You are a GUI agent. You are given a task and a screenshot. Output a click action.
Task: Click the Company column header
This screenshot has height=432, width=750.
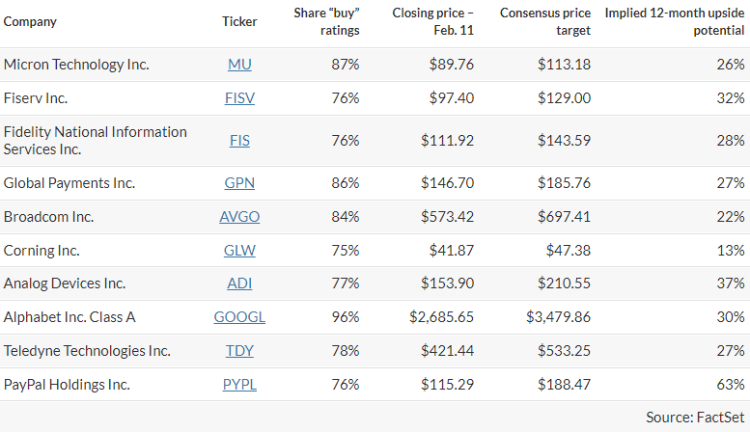(x=30, y=21)
